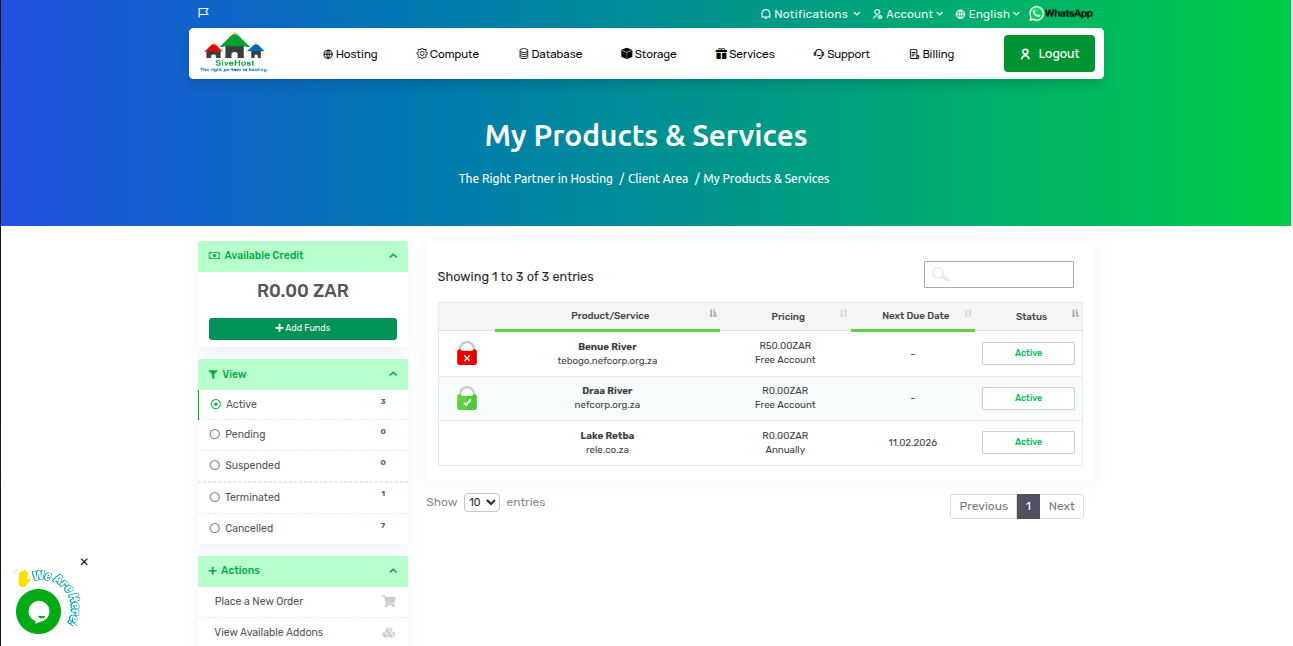Click the Next pagination button

(x=1062, y=506)
